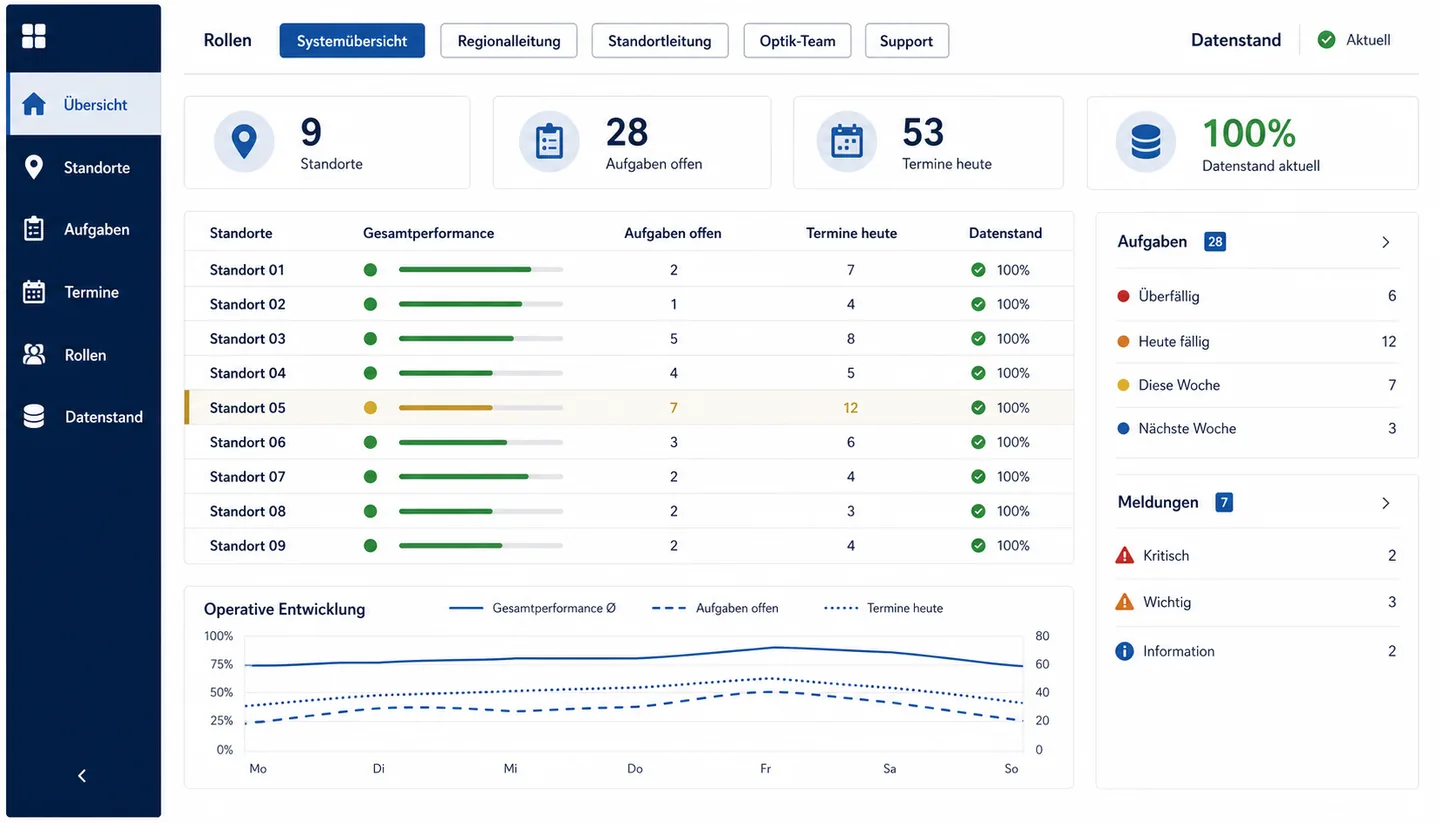Open Termine in the sidebar menu
Viewport: 1440px width, 823px height.
[85, 292]
